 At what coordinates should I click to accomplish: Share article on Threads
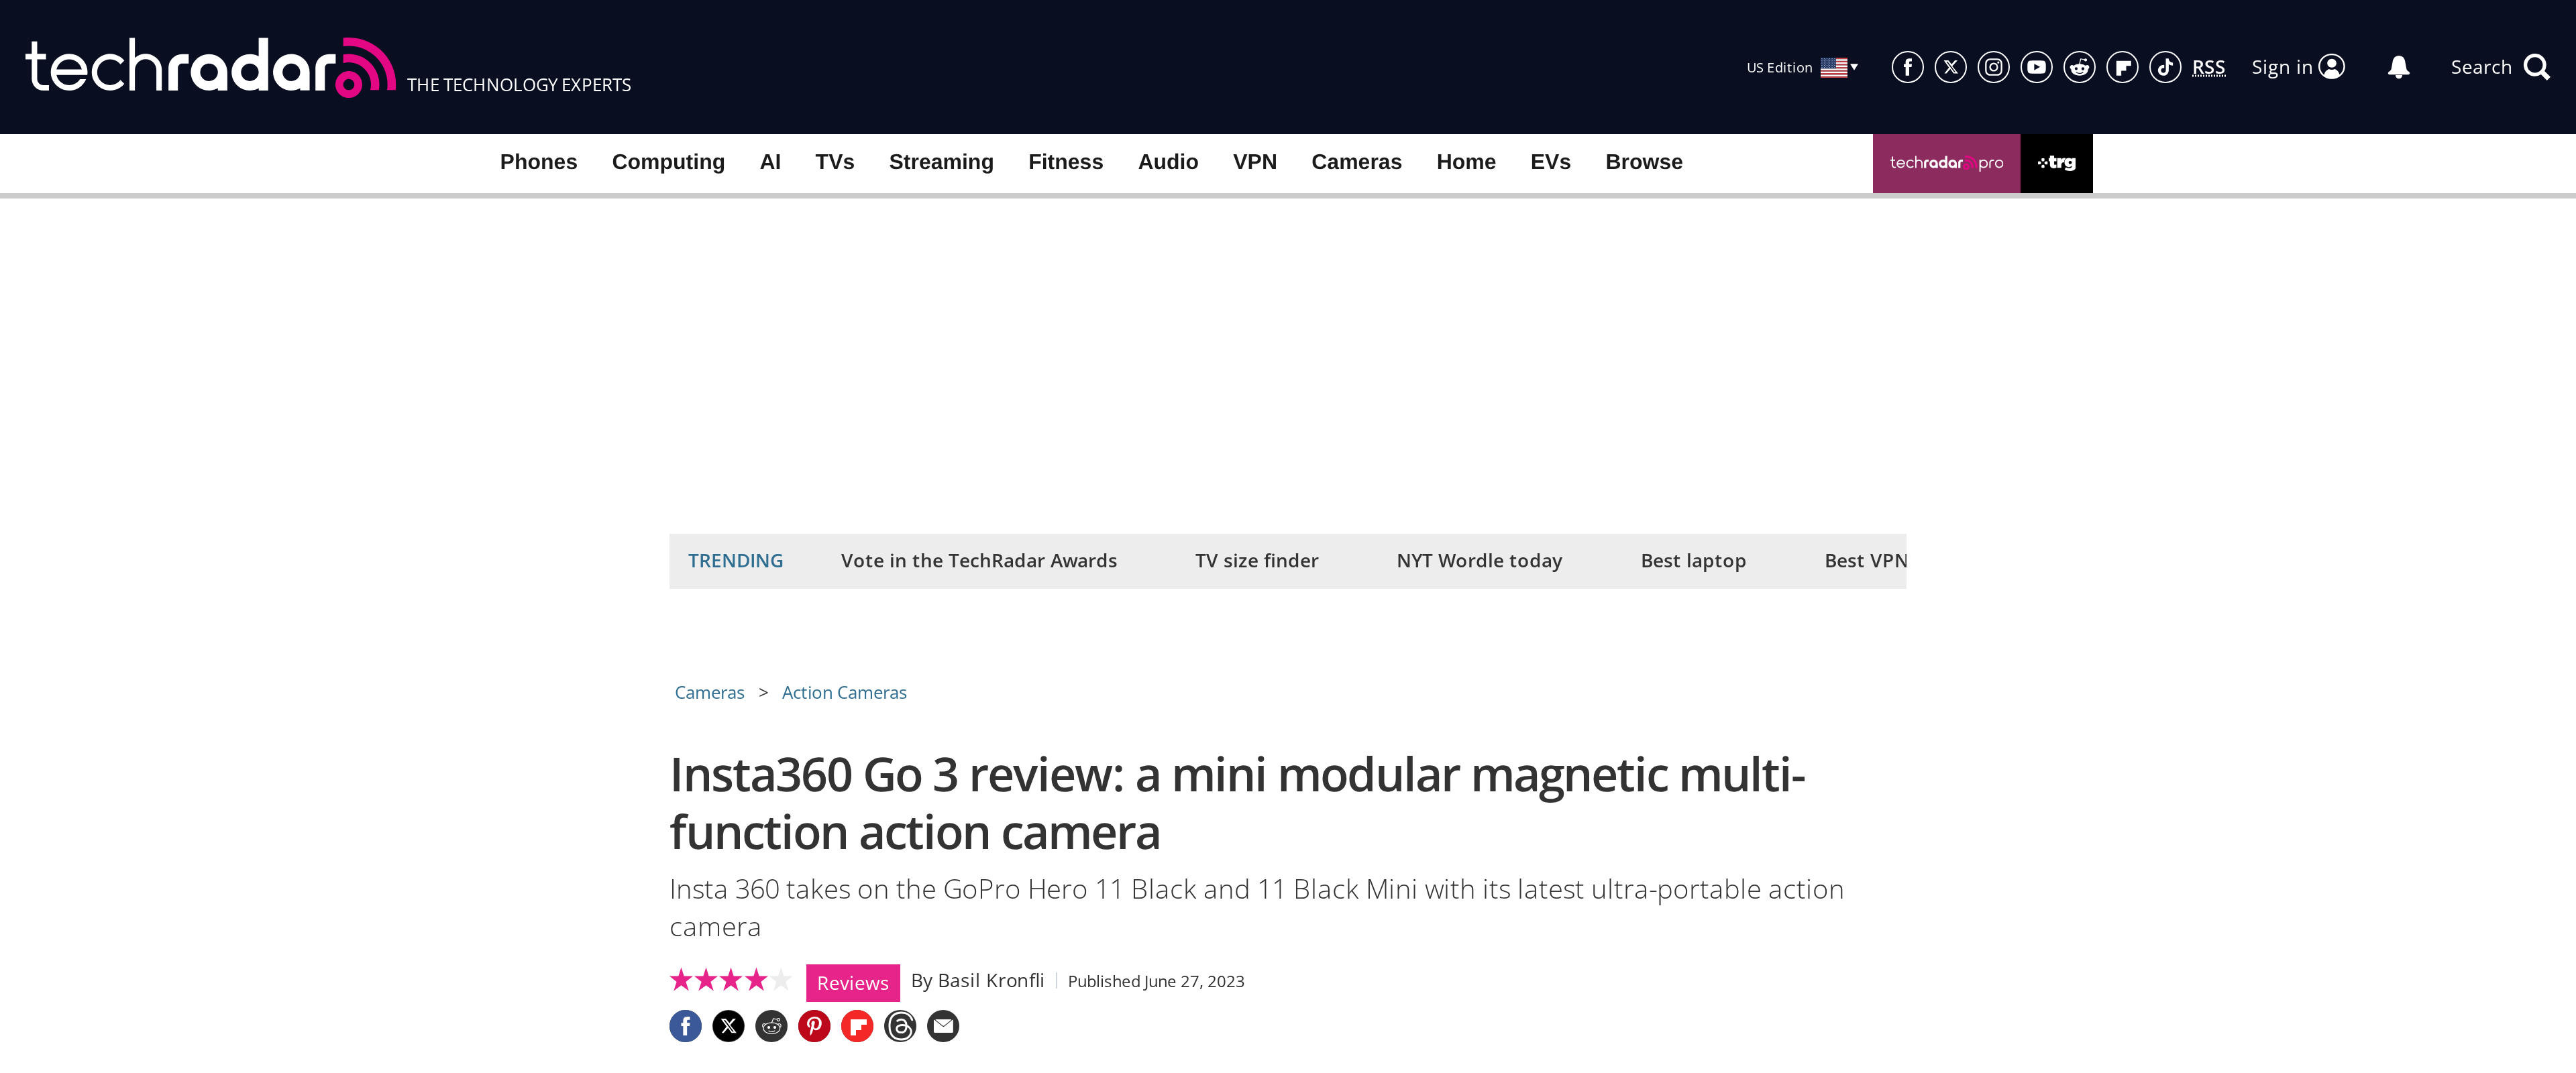tap(900, 1026)
